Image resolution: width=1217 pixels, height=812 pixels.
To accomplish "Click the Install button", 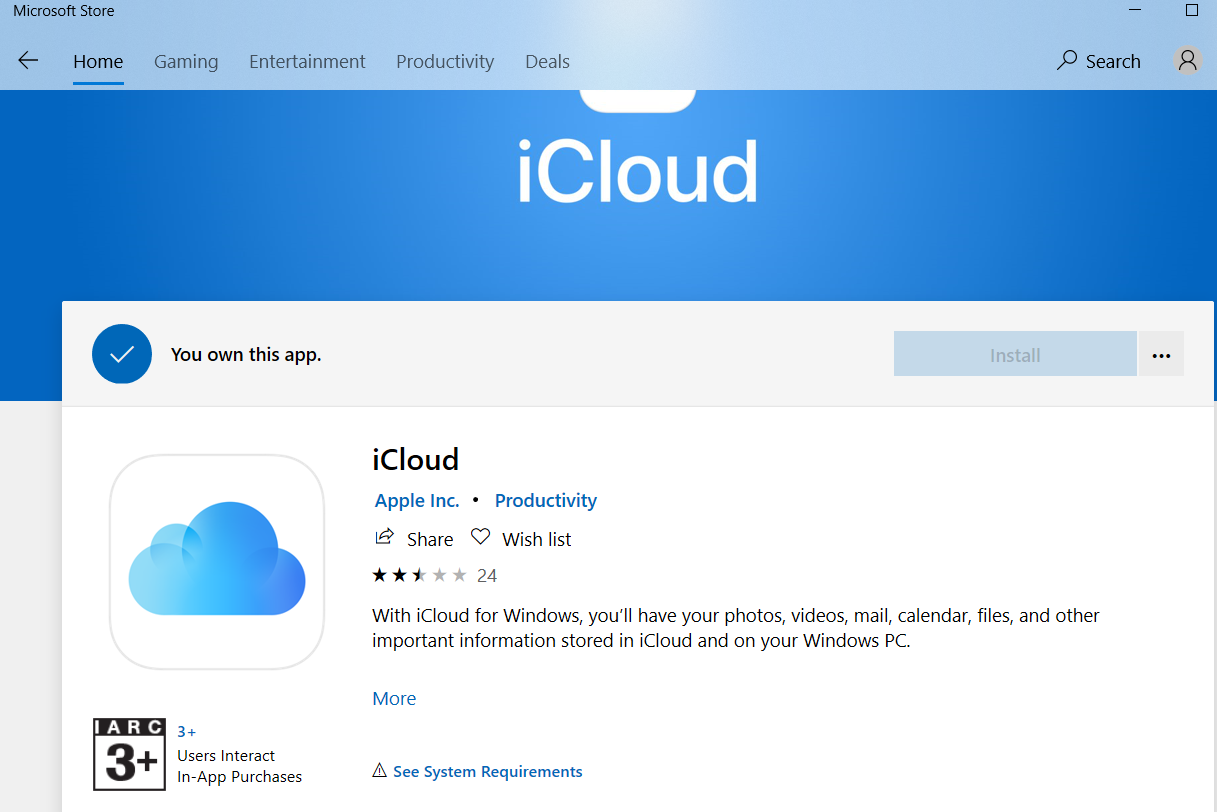I will pyautogui.click(x=1015, y=355).
